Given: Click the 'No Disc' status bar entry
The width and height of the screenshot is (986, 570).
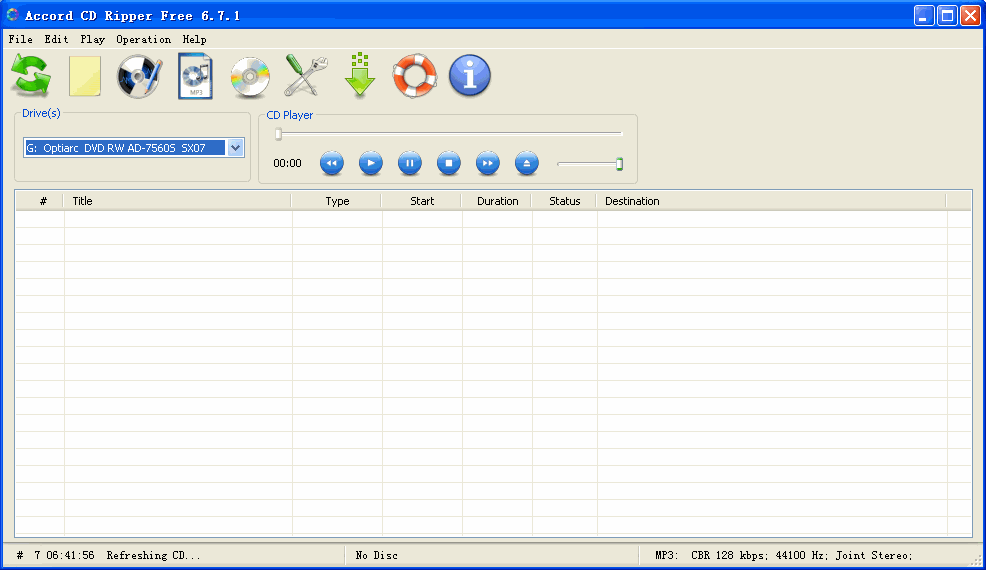Looking at the screenshot, I should [x=377, y=555].
